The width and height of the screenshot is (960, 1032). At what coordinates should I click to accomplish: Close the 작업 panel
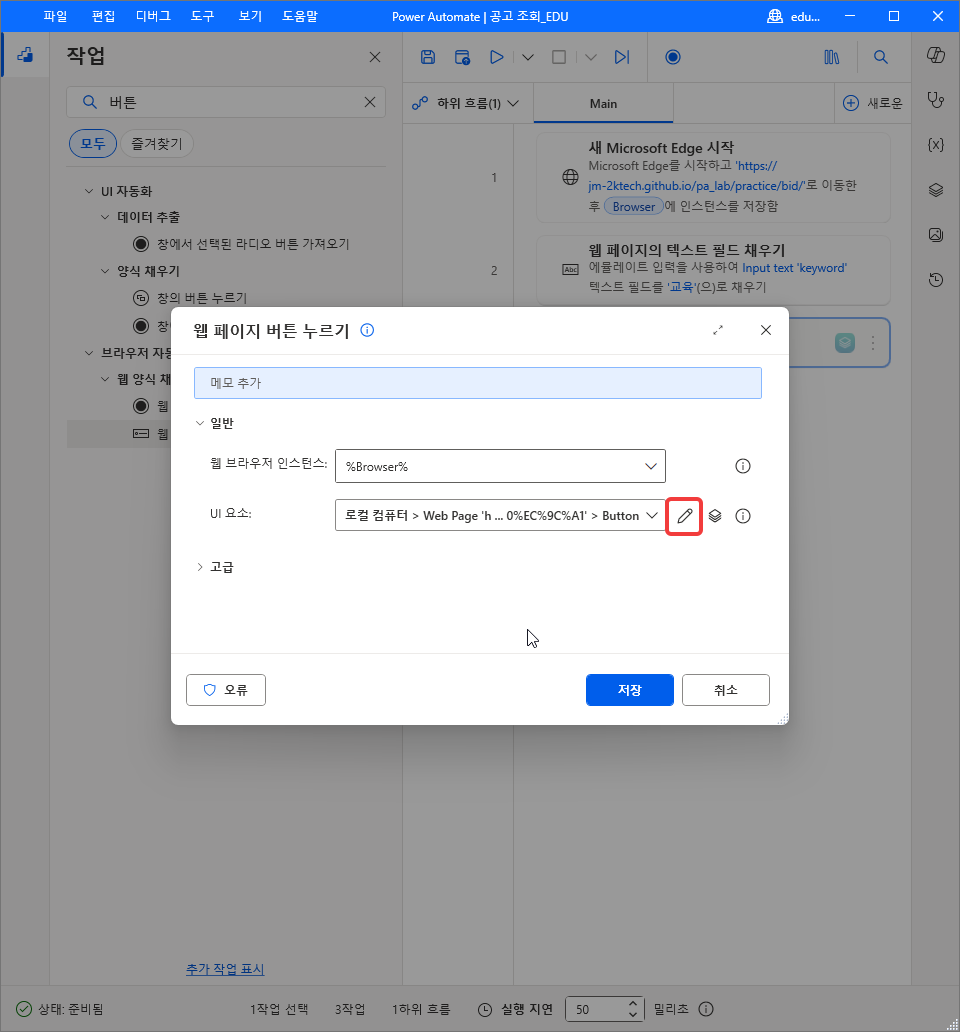pos(375,57)
